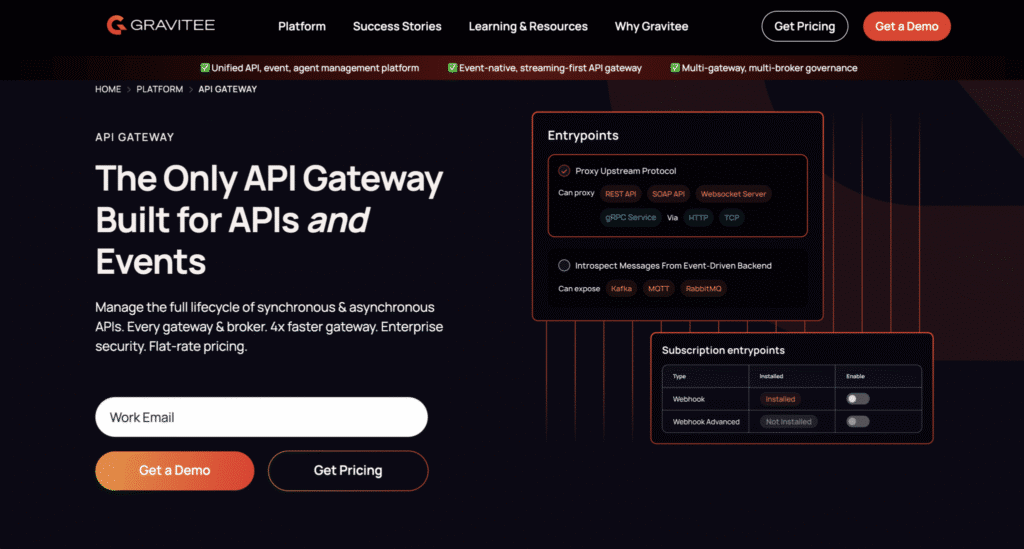Click Webhook Advanced row label

click(706, 422)
